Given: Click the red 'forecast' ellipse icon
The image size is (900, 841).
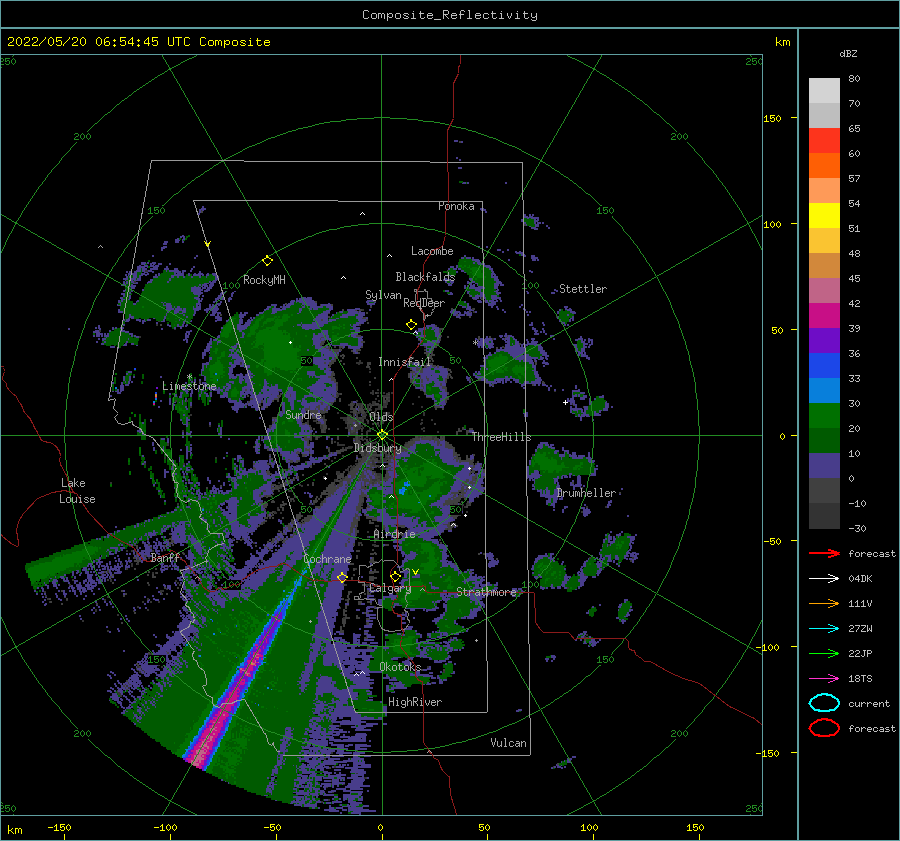Looking at the screenshot, I should coord(824,728).
